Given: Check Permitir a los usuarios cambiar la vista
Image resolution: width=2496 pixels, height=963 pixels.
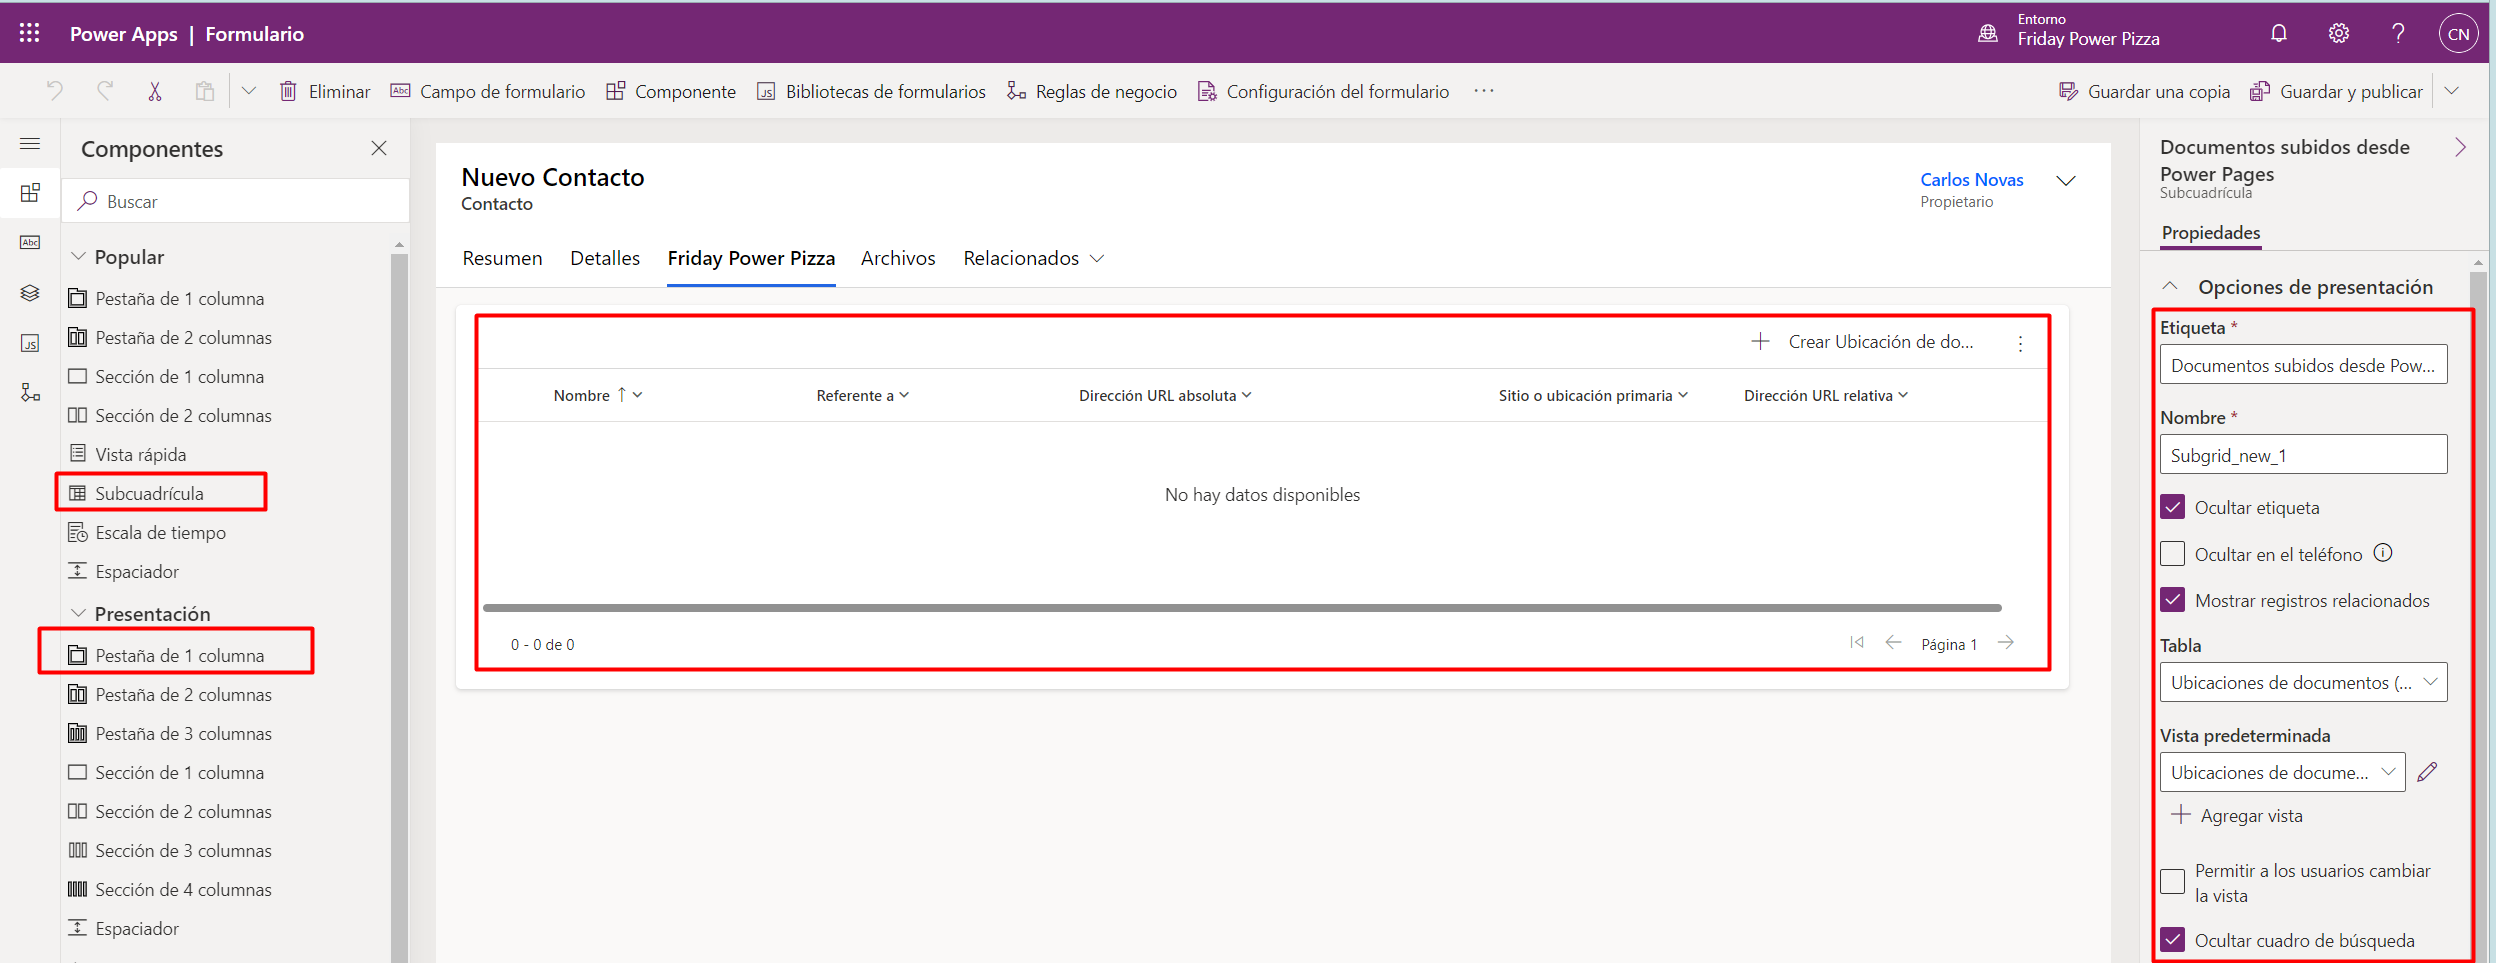Looking at the screenshot, I should [2172, 882].
